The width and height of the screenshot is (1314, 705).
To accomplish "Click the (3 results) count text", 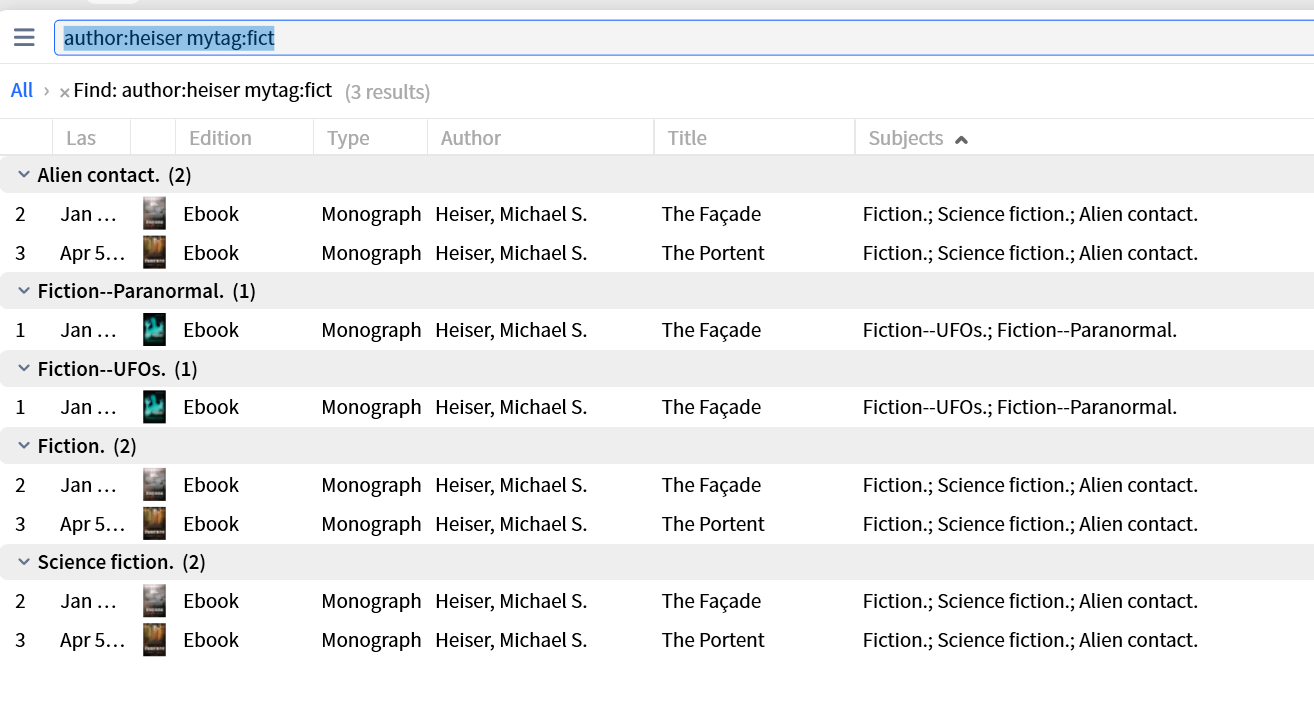I will point(387,92).
